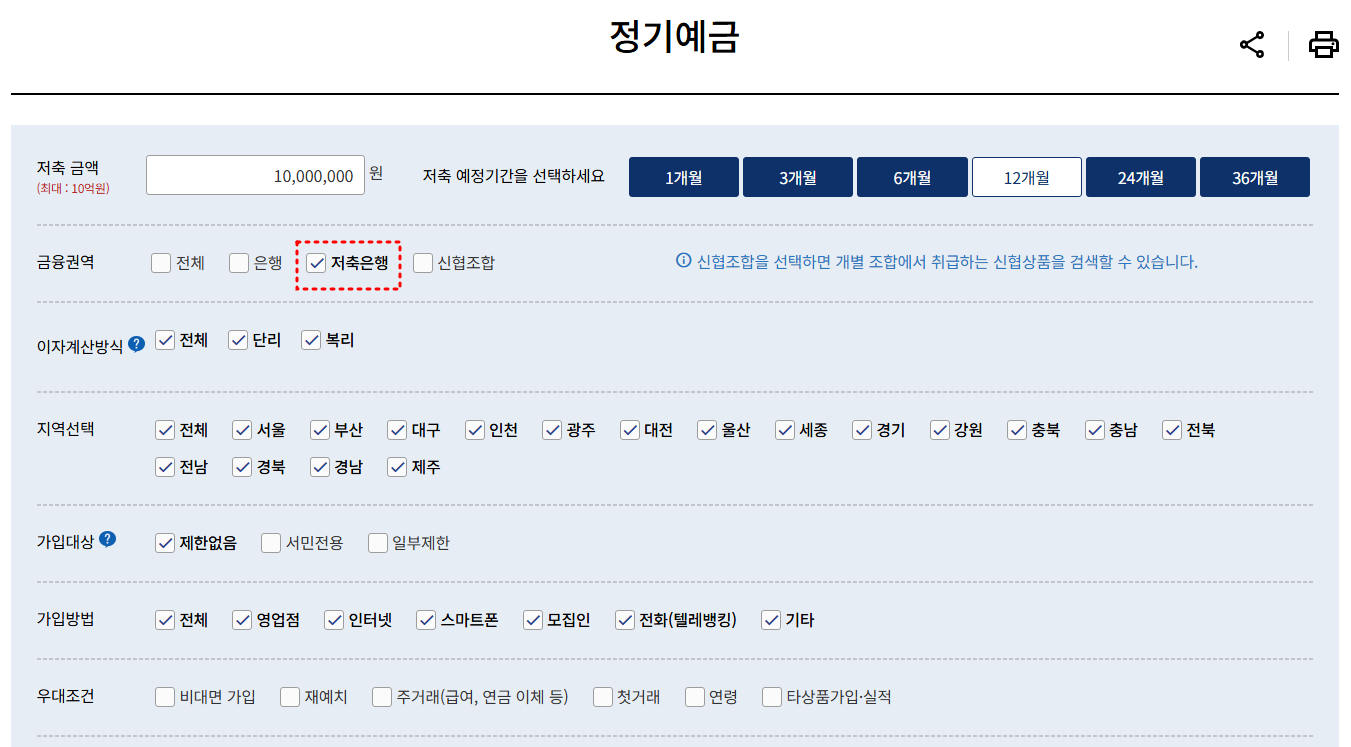This screenshot has width=1351, height=747.
Task: Select the 1개월 period button
Action: (684, 177)
